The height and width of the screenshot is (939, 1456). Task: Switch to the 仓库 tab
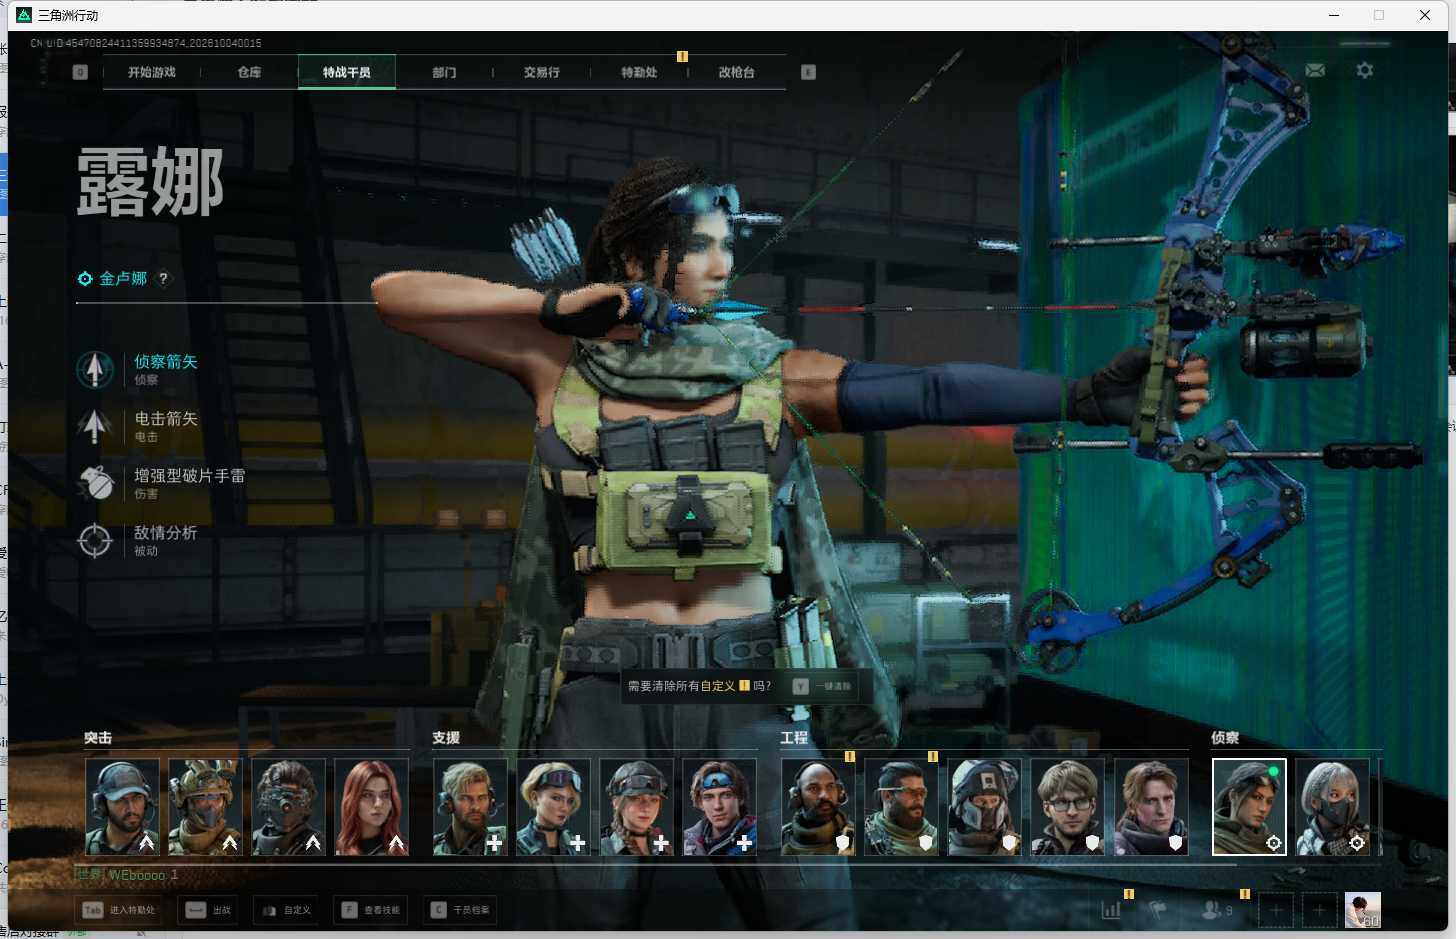(x=249, y=72)
